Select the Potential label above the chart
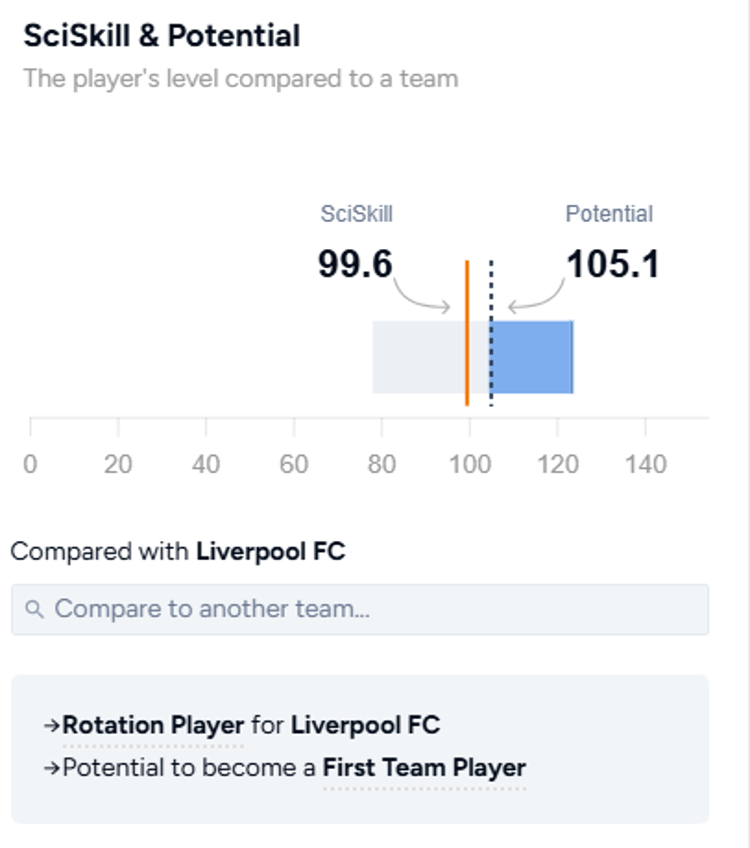750x848 pixels. 609,213
